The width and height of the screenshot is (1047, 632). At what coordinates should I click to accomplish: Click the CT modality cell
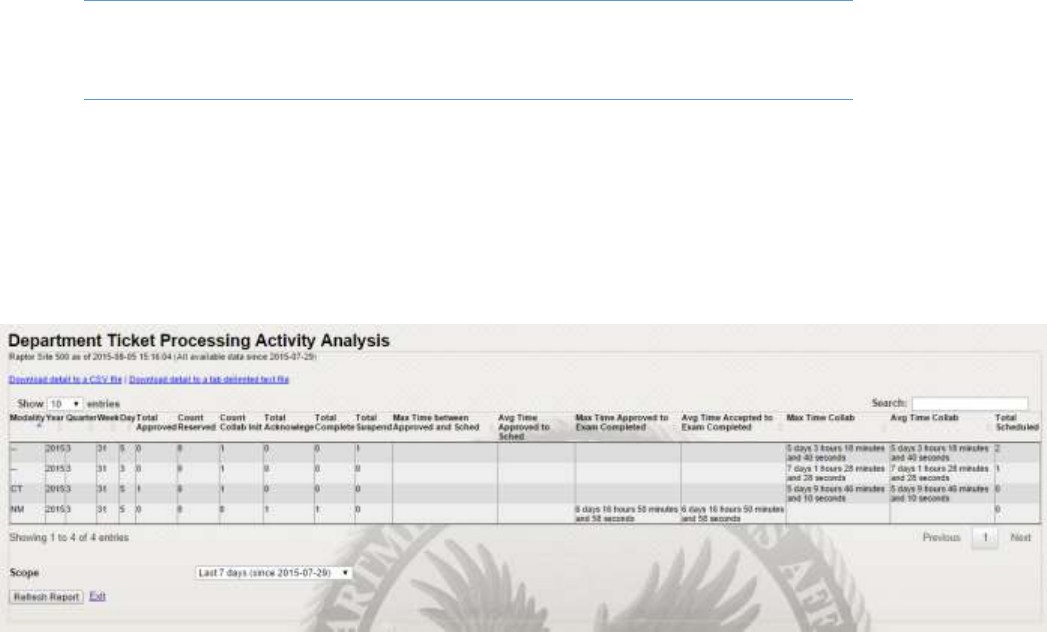[x=17, y=490]
